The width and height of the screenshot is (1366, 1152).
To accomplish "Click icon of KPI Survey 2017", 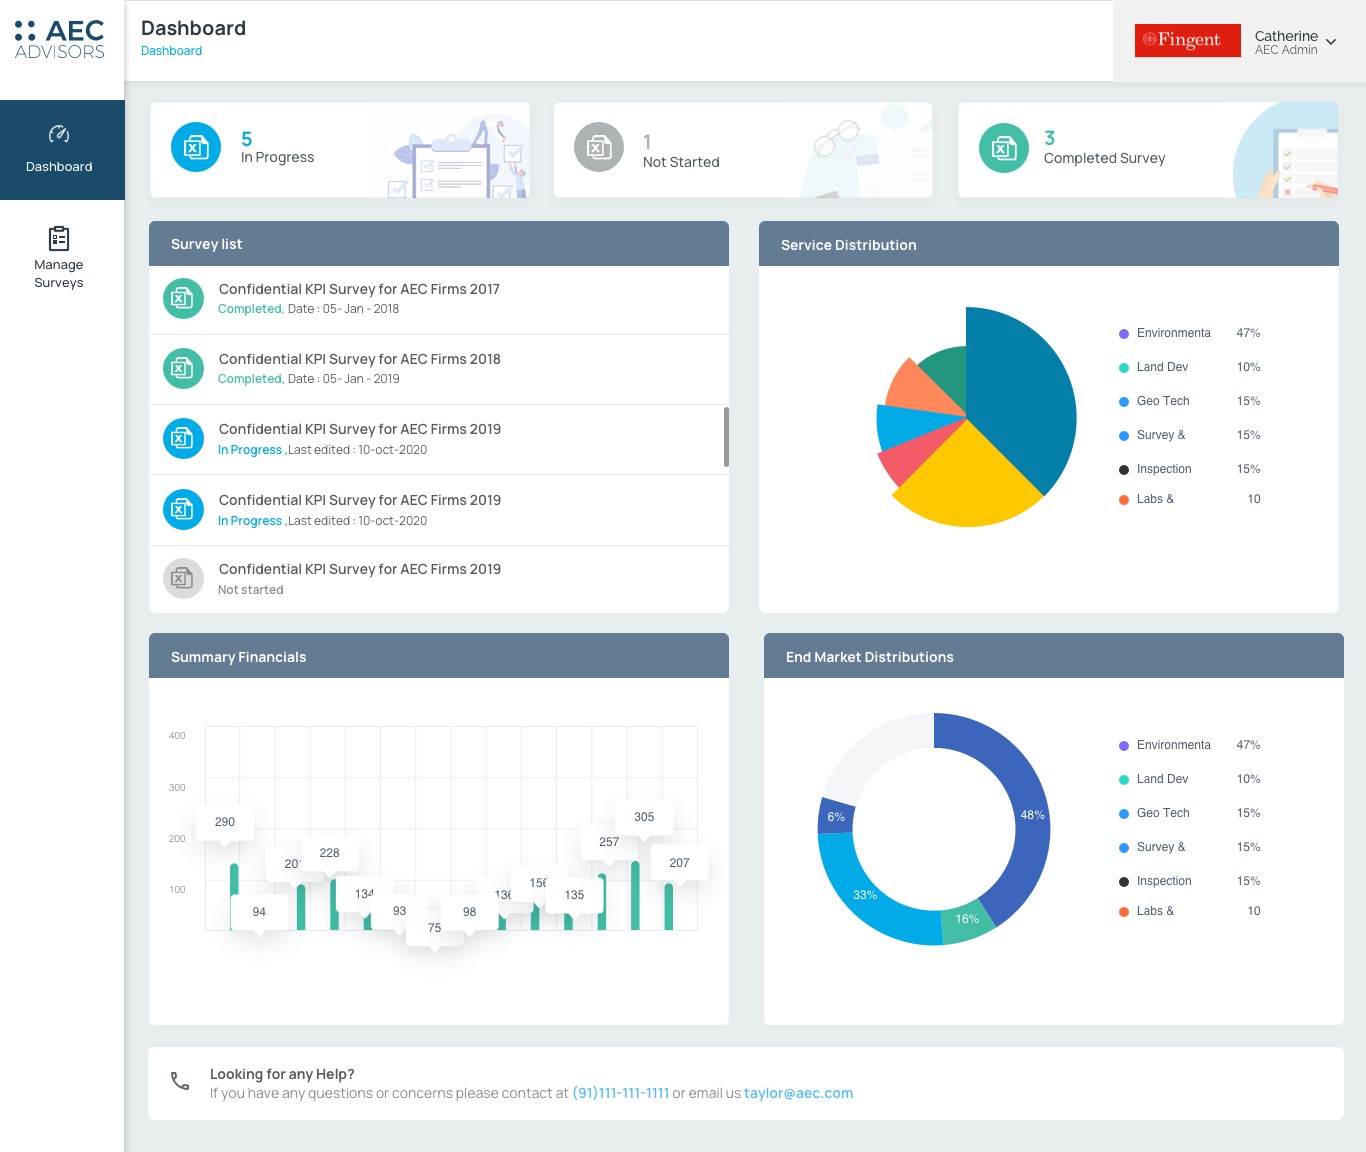I will point(183,298).
